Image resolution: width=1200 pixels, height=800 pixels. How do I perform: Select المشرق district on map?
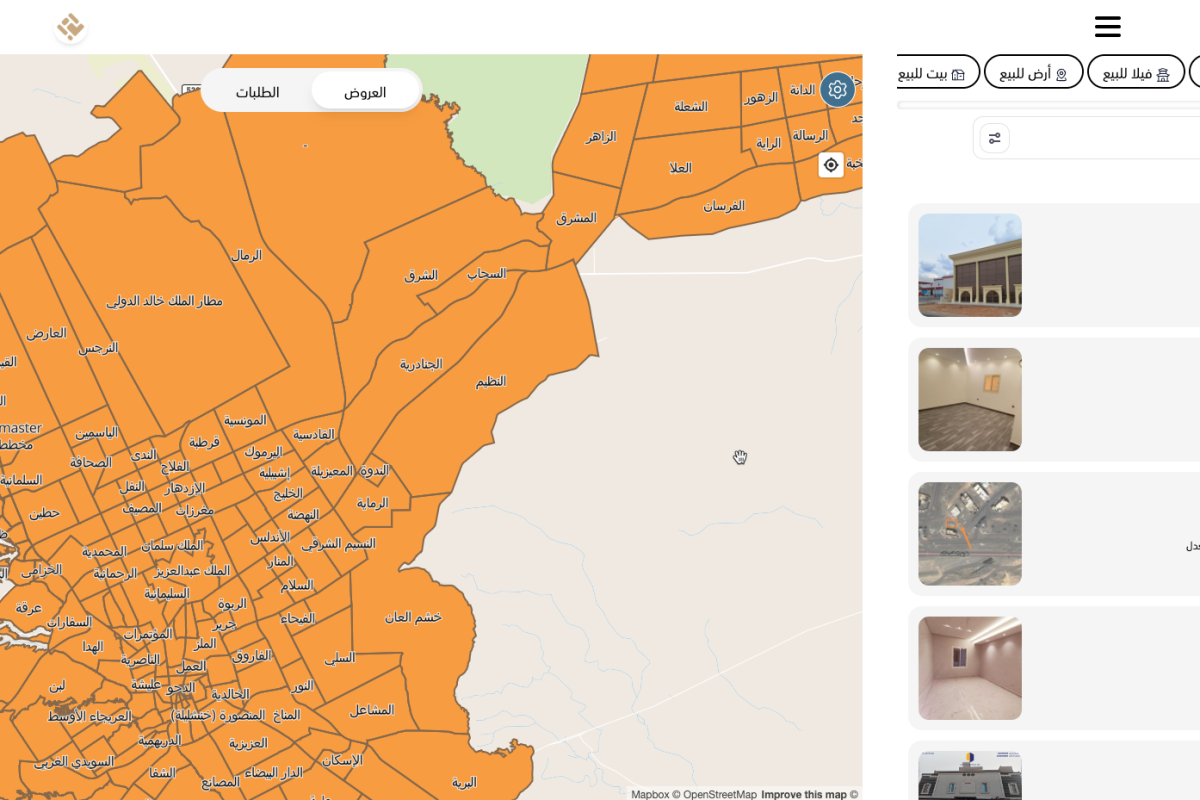click(x=577, y=217)
